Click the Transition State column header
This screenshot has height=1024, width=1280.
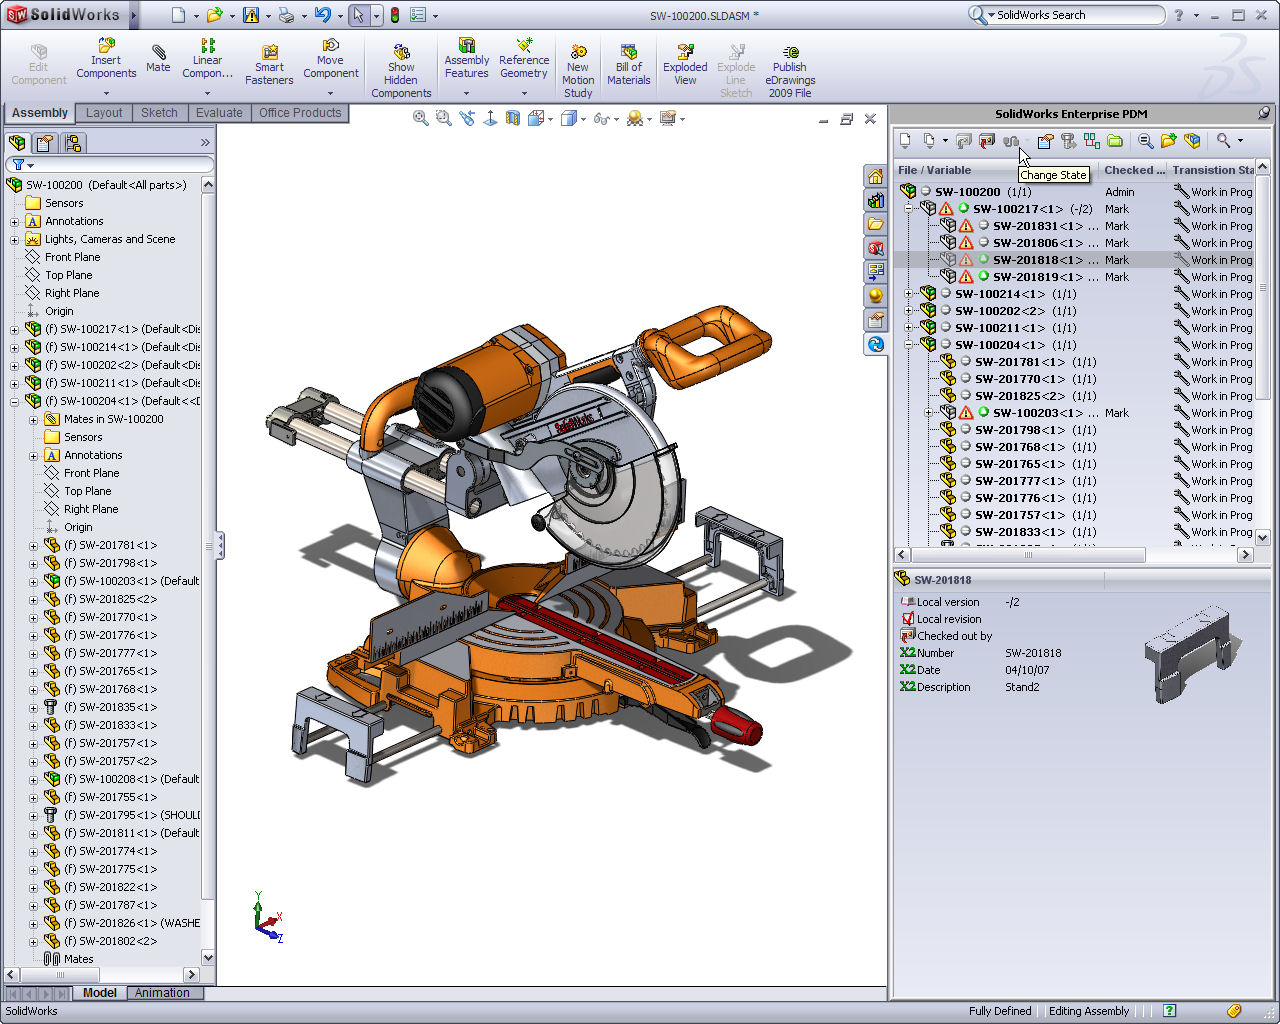click(1212, 170)
